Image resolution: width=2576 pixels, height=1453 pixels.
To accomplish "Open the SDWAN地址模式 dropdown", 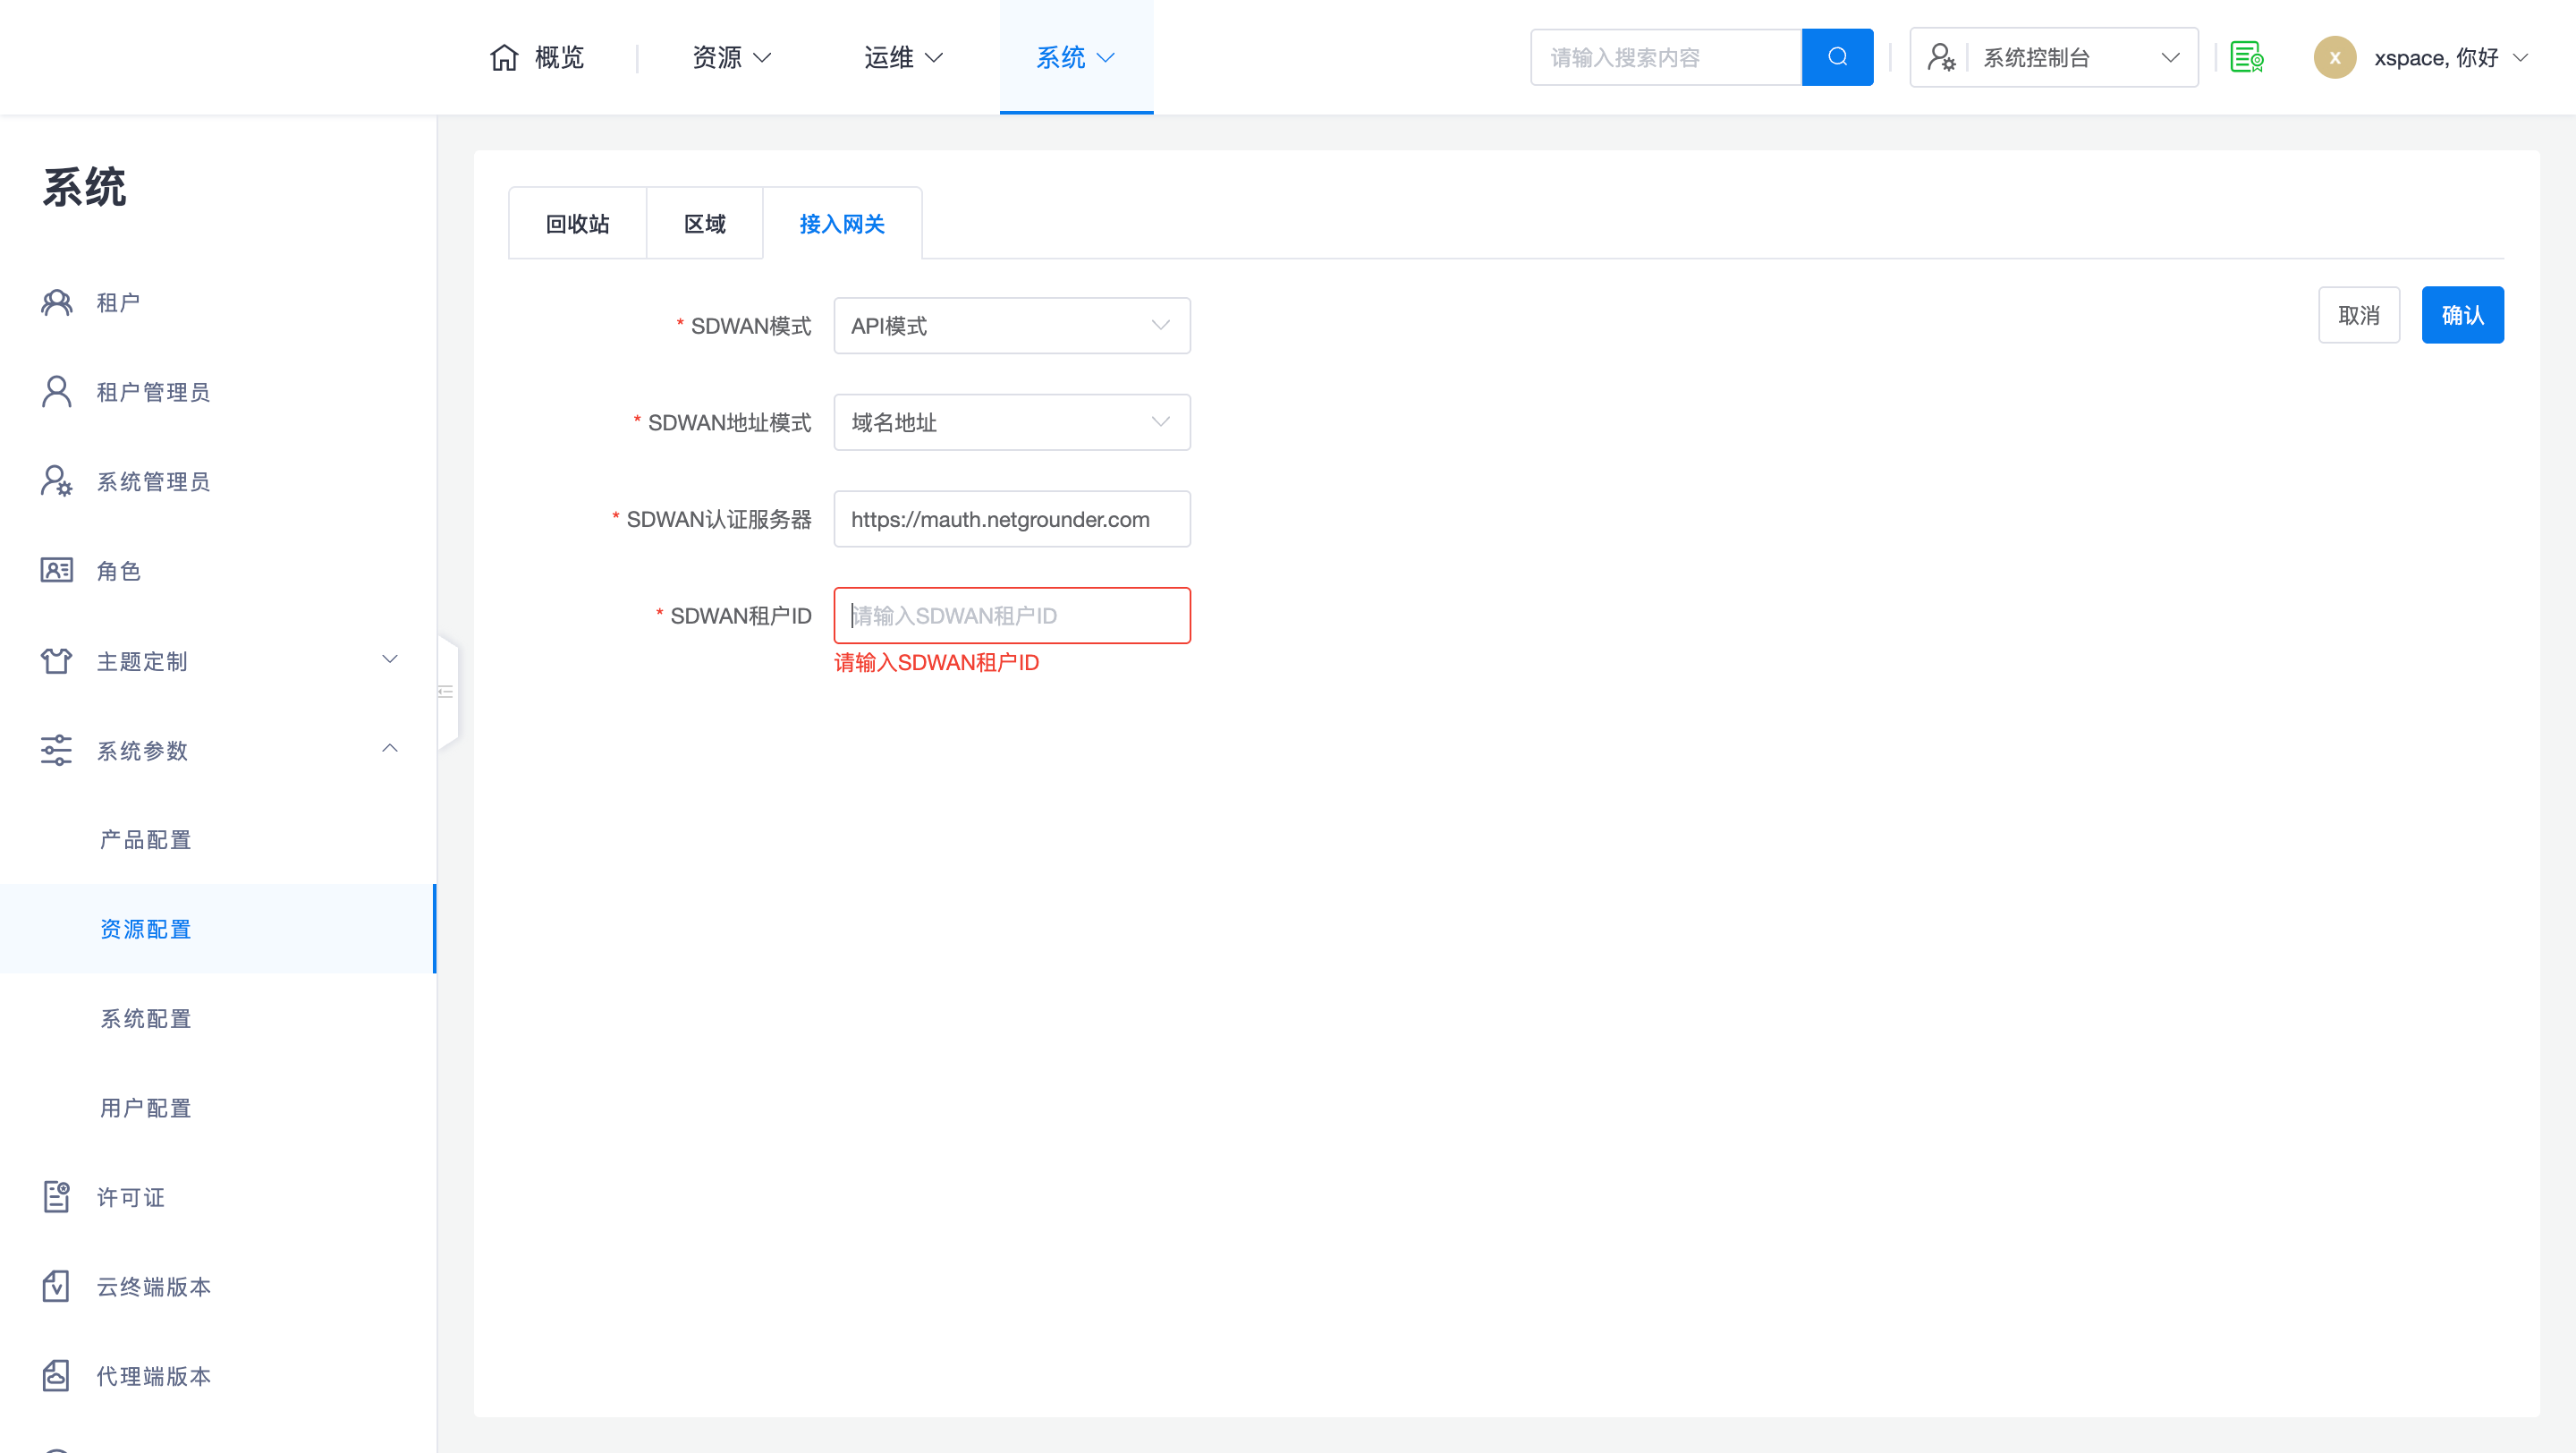I will [x=1011, y=422].
